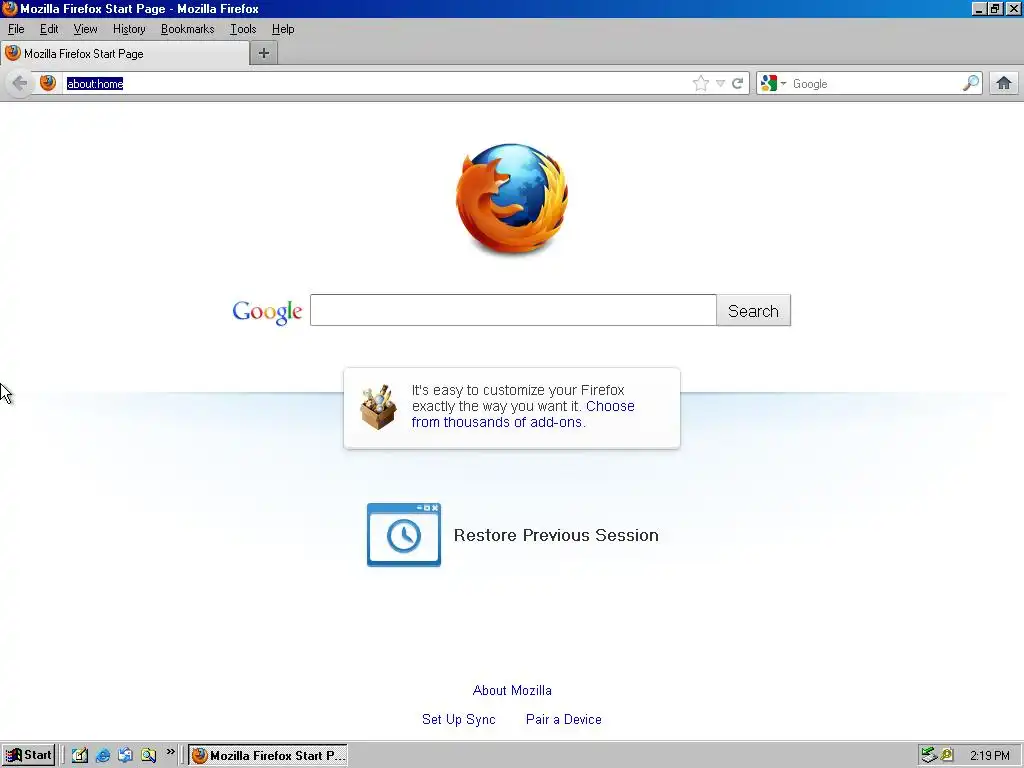Viewport: 1024px width, 768px height.
Task: Open the Edit menu
Action: [x=49, y=29]
